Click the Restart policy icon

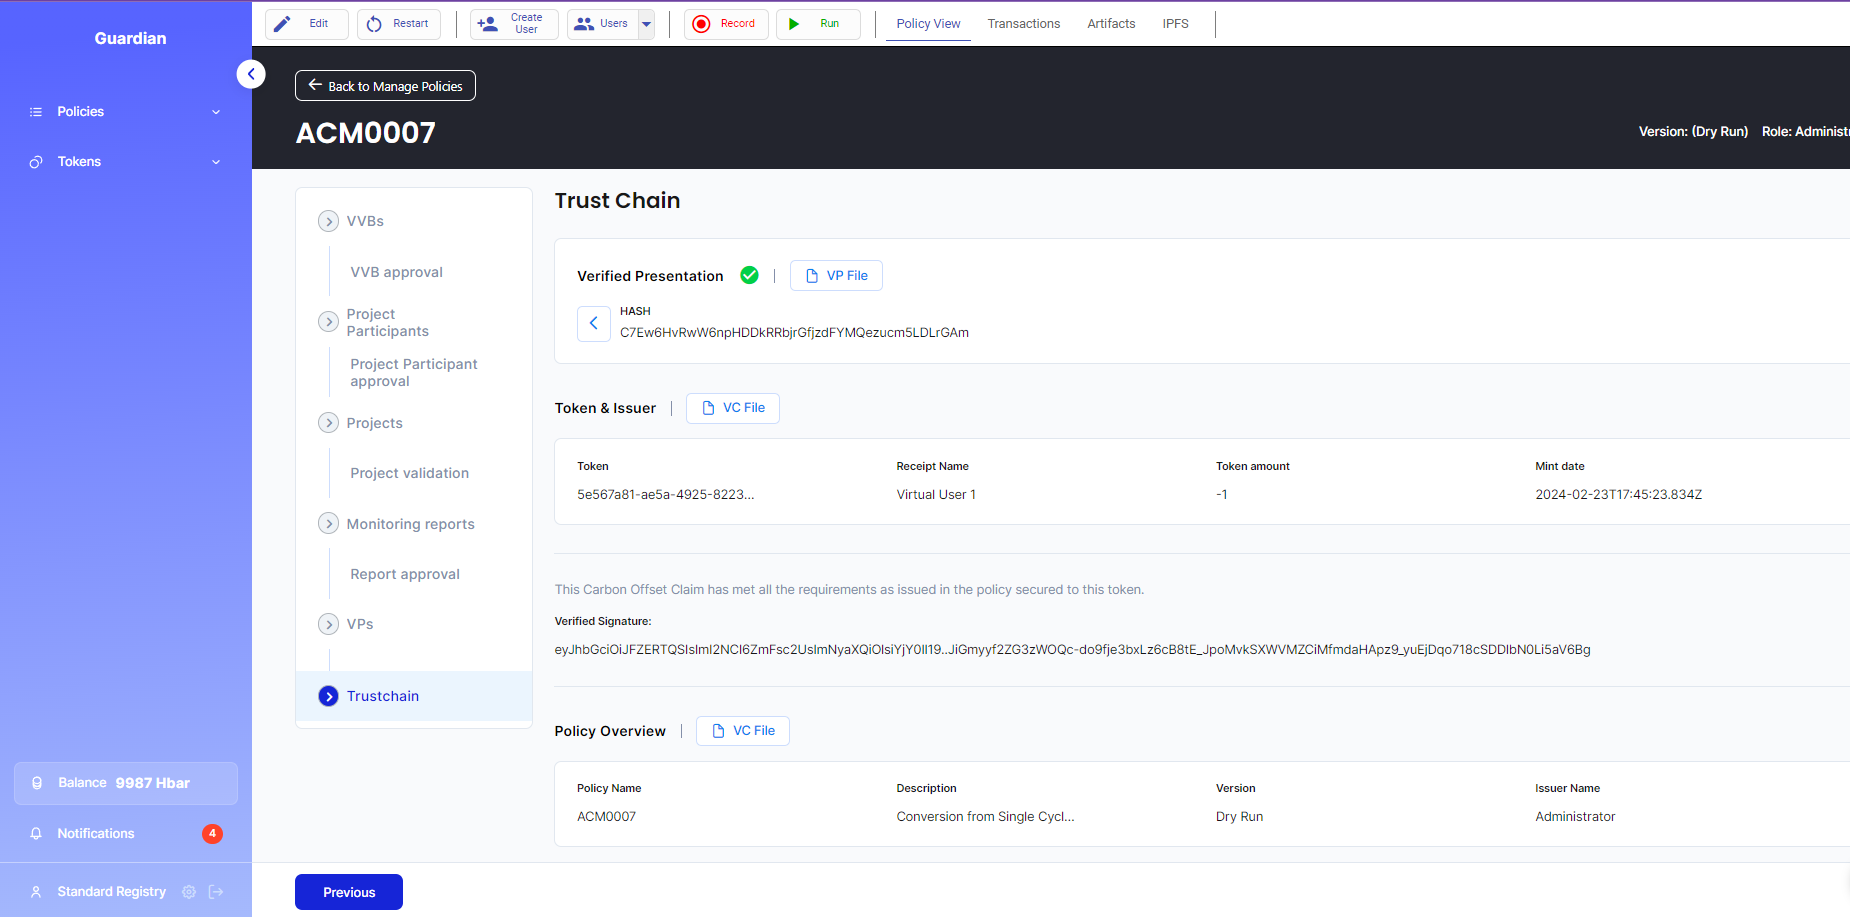point(374,24)
